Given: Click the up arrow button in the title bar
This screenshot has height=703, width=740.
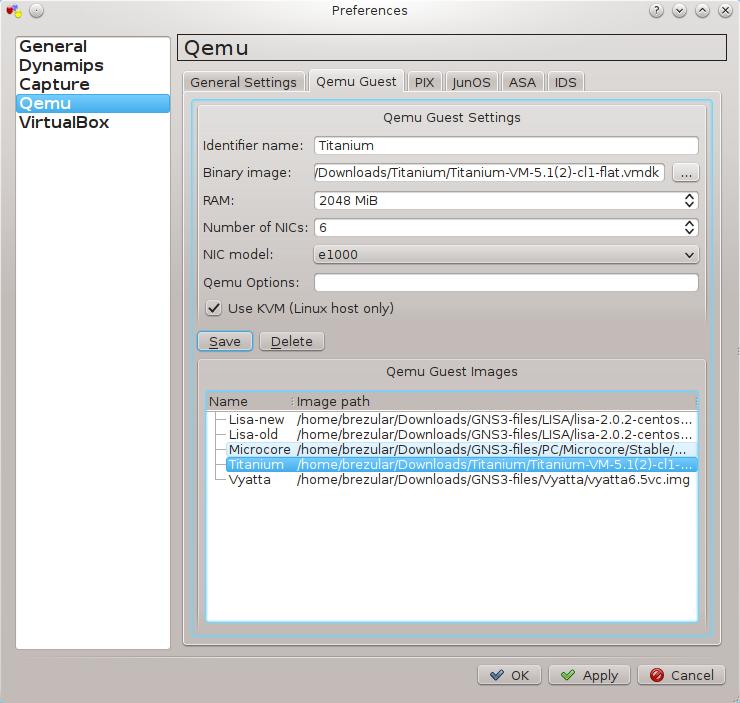Looking at the screenshot, I should pos(702,10).
